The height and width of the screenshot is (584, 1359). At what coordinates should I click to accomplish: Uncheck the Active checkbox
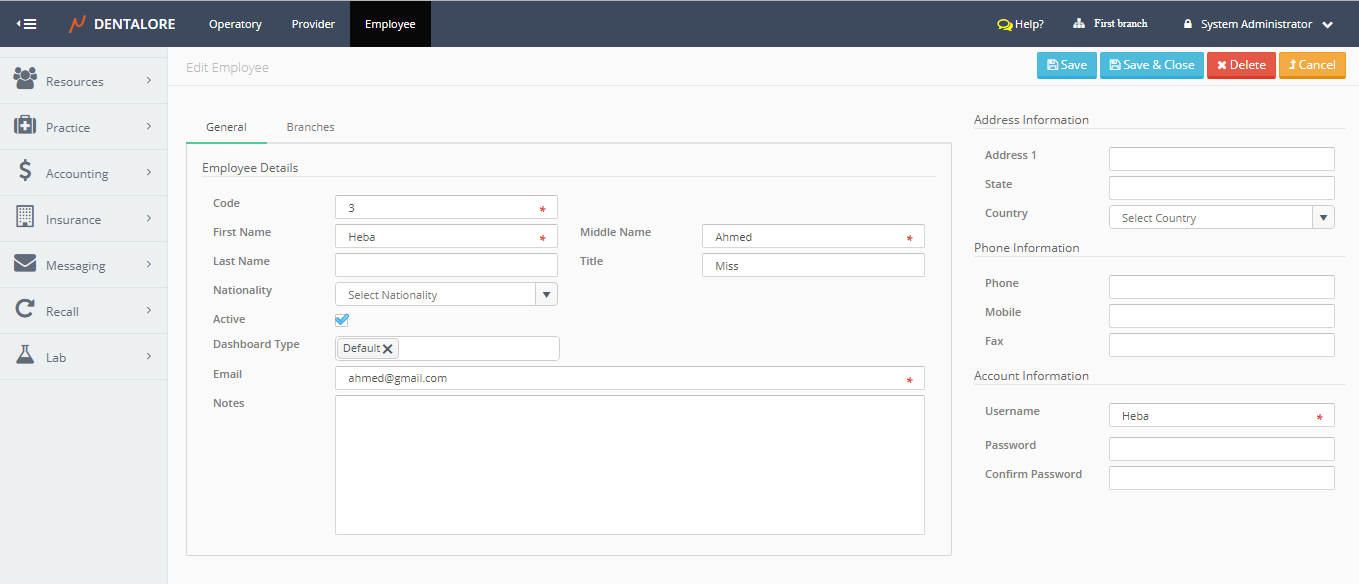[342, 320]
